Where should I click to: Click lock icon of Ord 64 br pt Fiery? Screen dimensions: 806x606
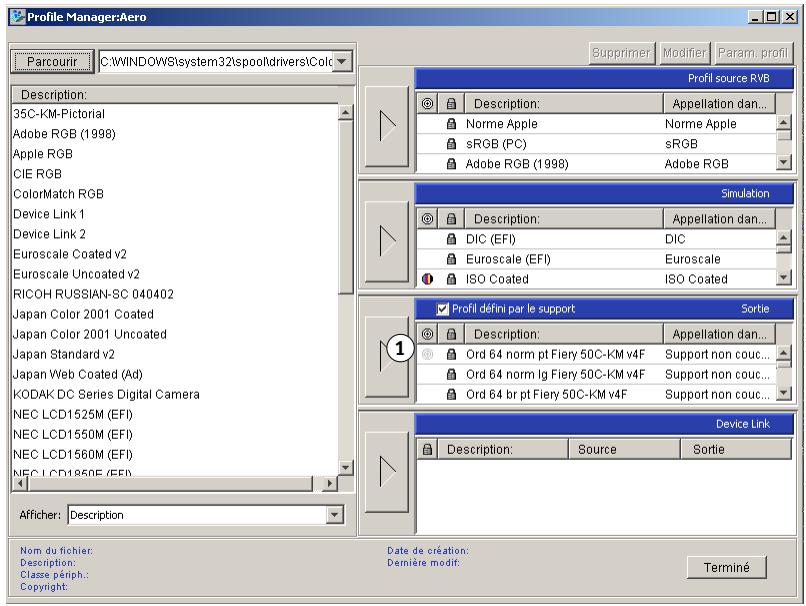click(x=451, y=394)
